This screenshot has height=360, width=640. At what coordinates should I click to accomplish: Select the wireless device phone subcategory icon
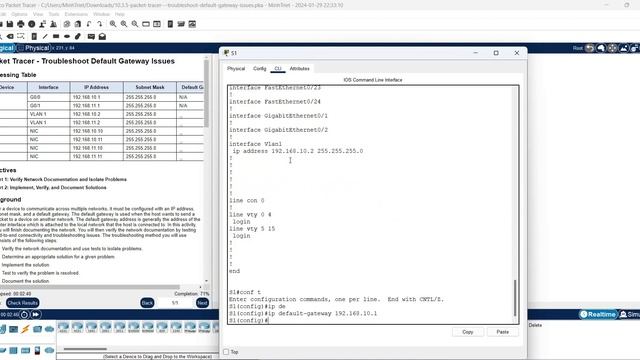pyautogui.click(x=37, y=350)
